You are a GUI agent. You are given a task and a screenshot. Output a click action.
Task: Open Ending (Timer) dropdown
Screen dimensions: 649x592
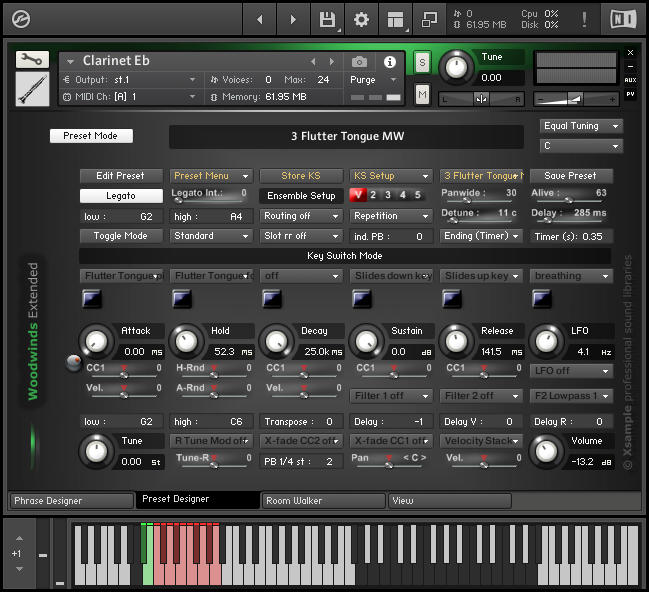click(481, 236)
